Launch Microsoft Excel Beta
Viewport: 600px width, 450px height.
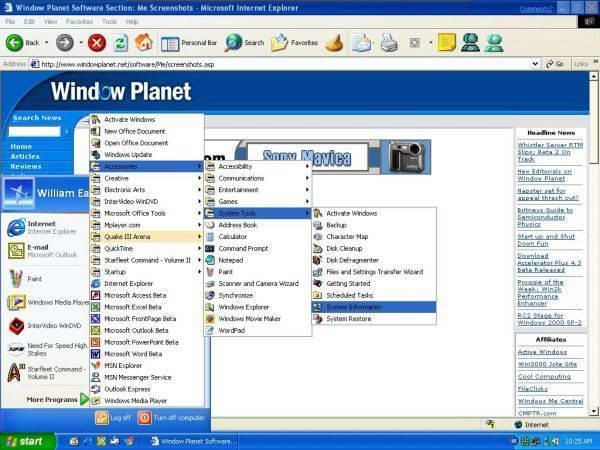[147, 307]
